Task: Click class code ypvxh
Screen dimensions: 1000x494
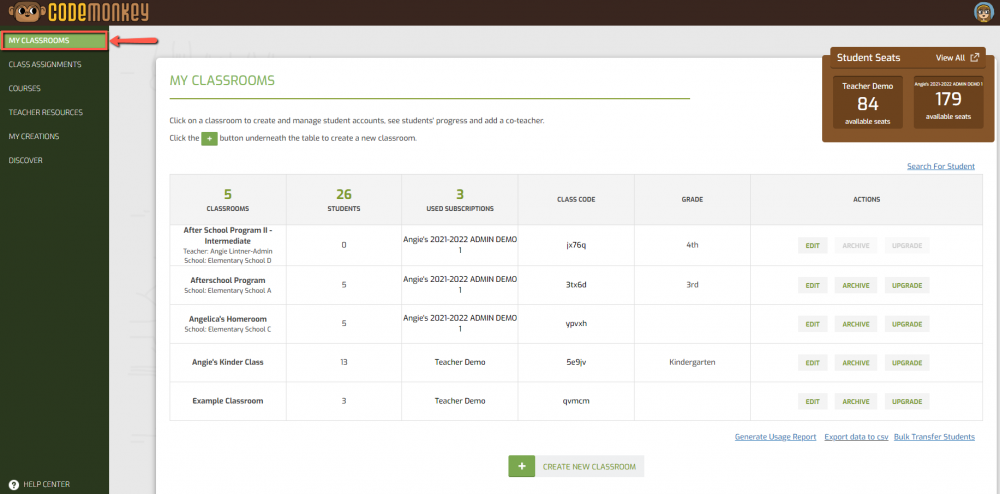Action: (x=576, y=323)
